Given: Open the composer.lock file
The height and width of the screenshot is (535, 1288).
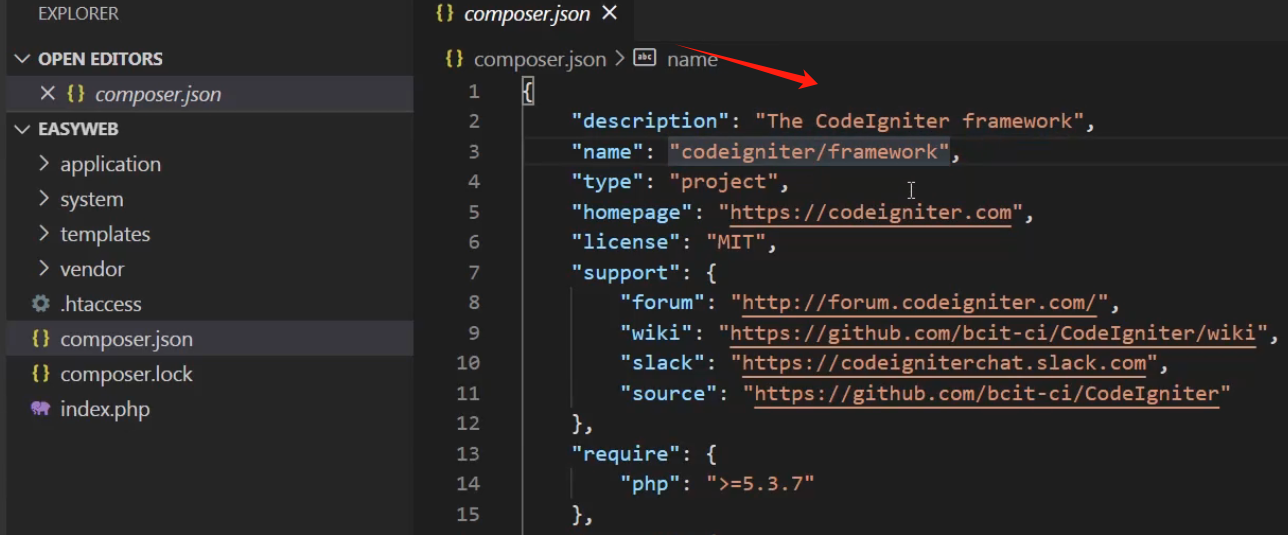Looking at the screenshot, I should [126, 374].
